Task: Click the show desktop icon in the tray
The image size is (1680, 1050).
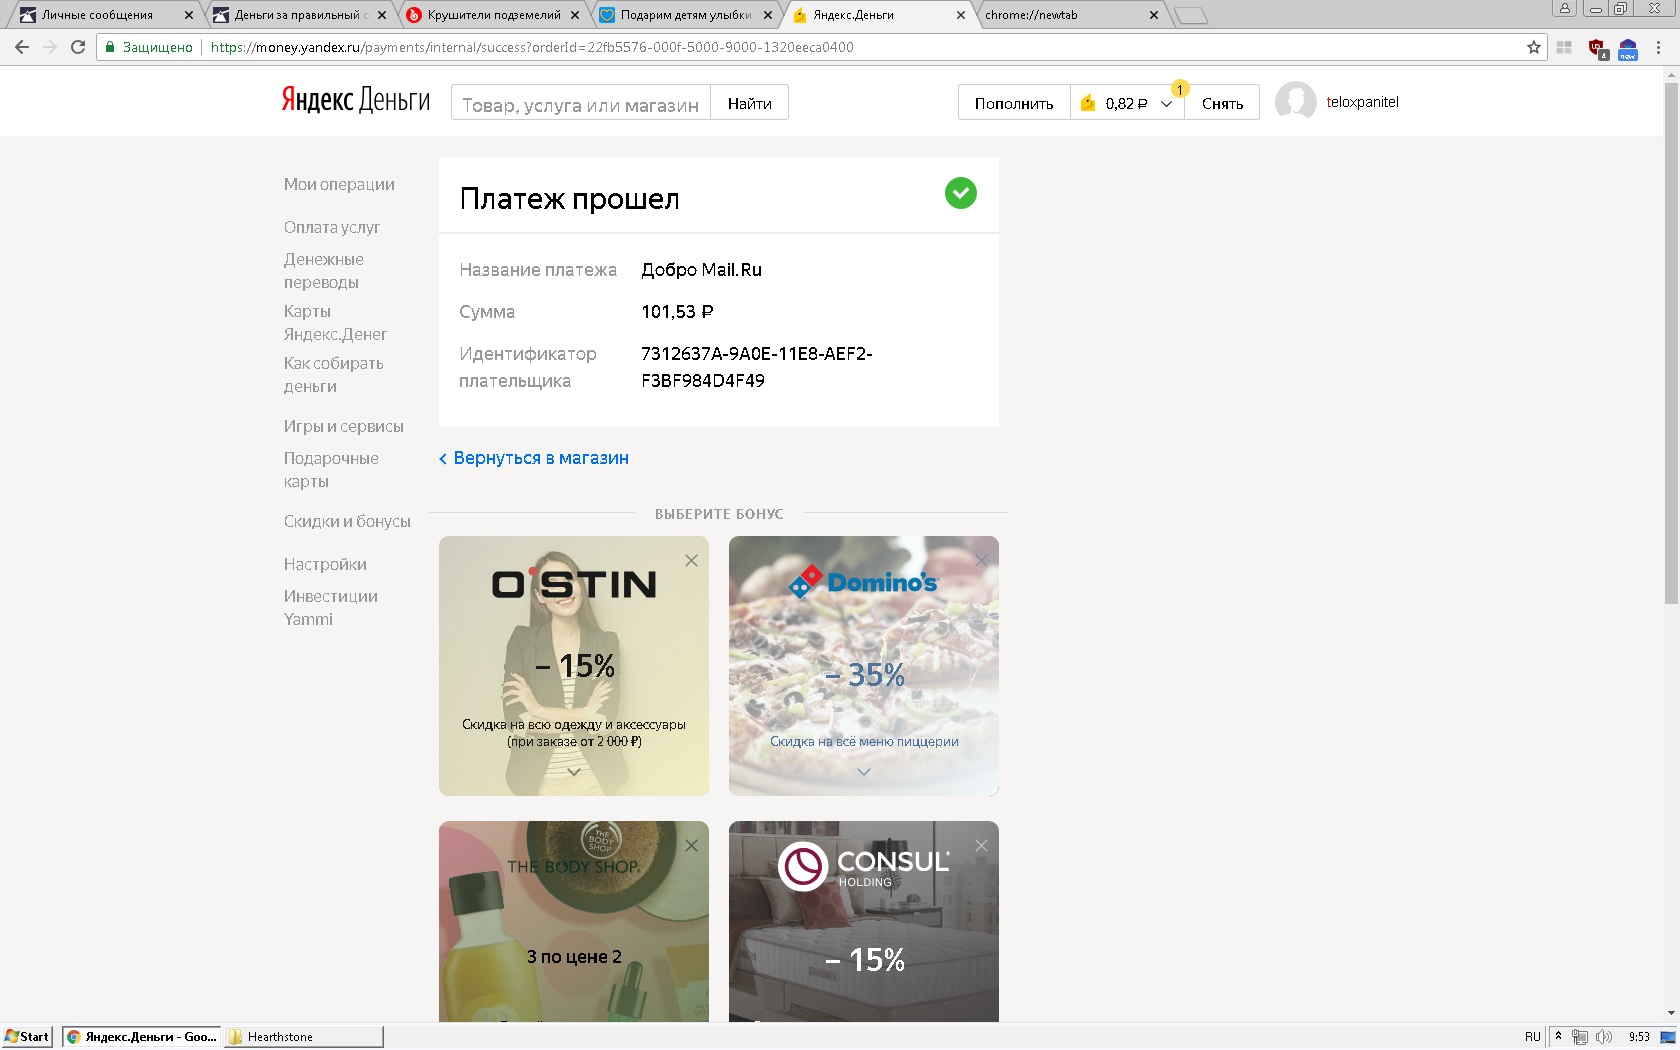Action: (x=1668, y=1037)
